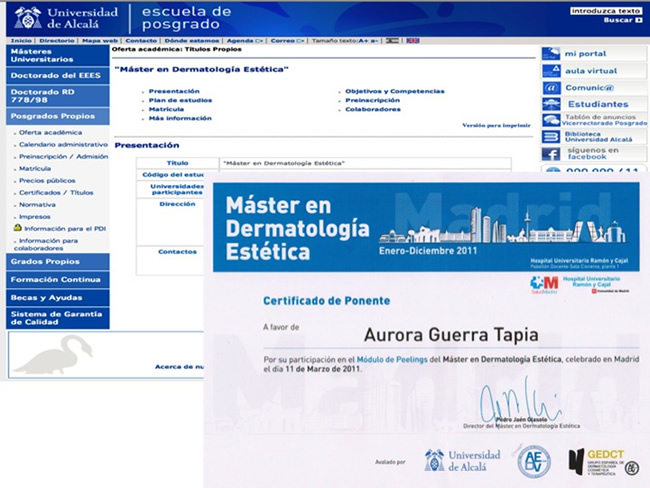Open Objetivos y Competencias link

pyautogui.click(x=395, y=91)
